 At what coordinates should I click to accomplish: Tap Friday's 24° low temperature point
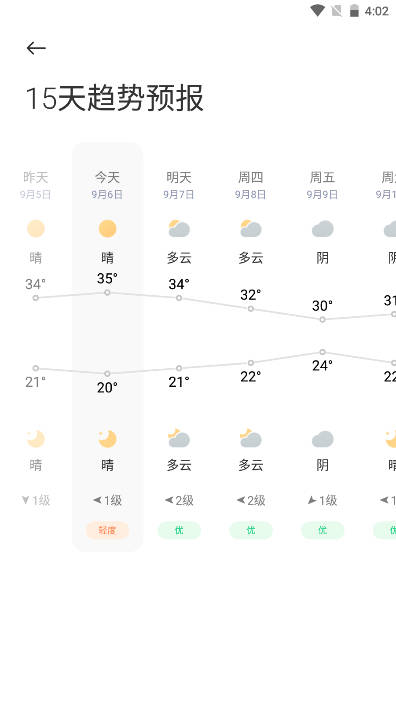tap(322, 352)
